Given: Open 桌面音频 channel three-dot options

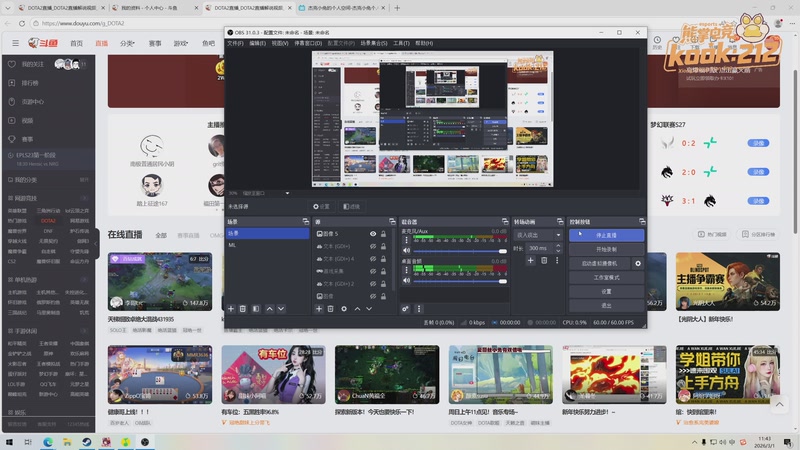Looking at the screenshot, I should tap(406, 270).
